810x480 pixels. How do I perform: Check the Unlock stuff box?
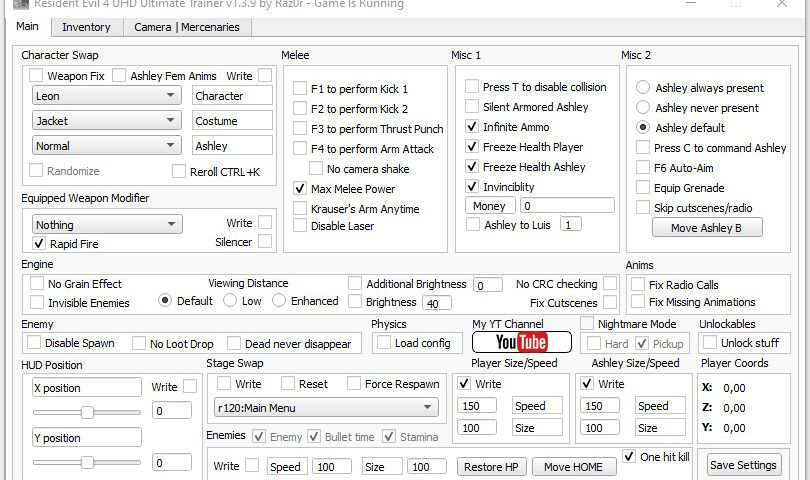point(710,343)
